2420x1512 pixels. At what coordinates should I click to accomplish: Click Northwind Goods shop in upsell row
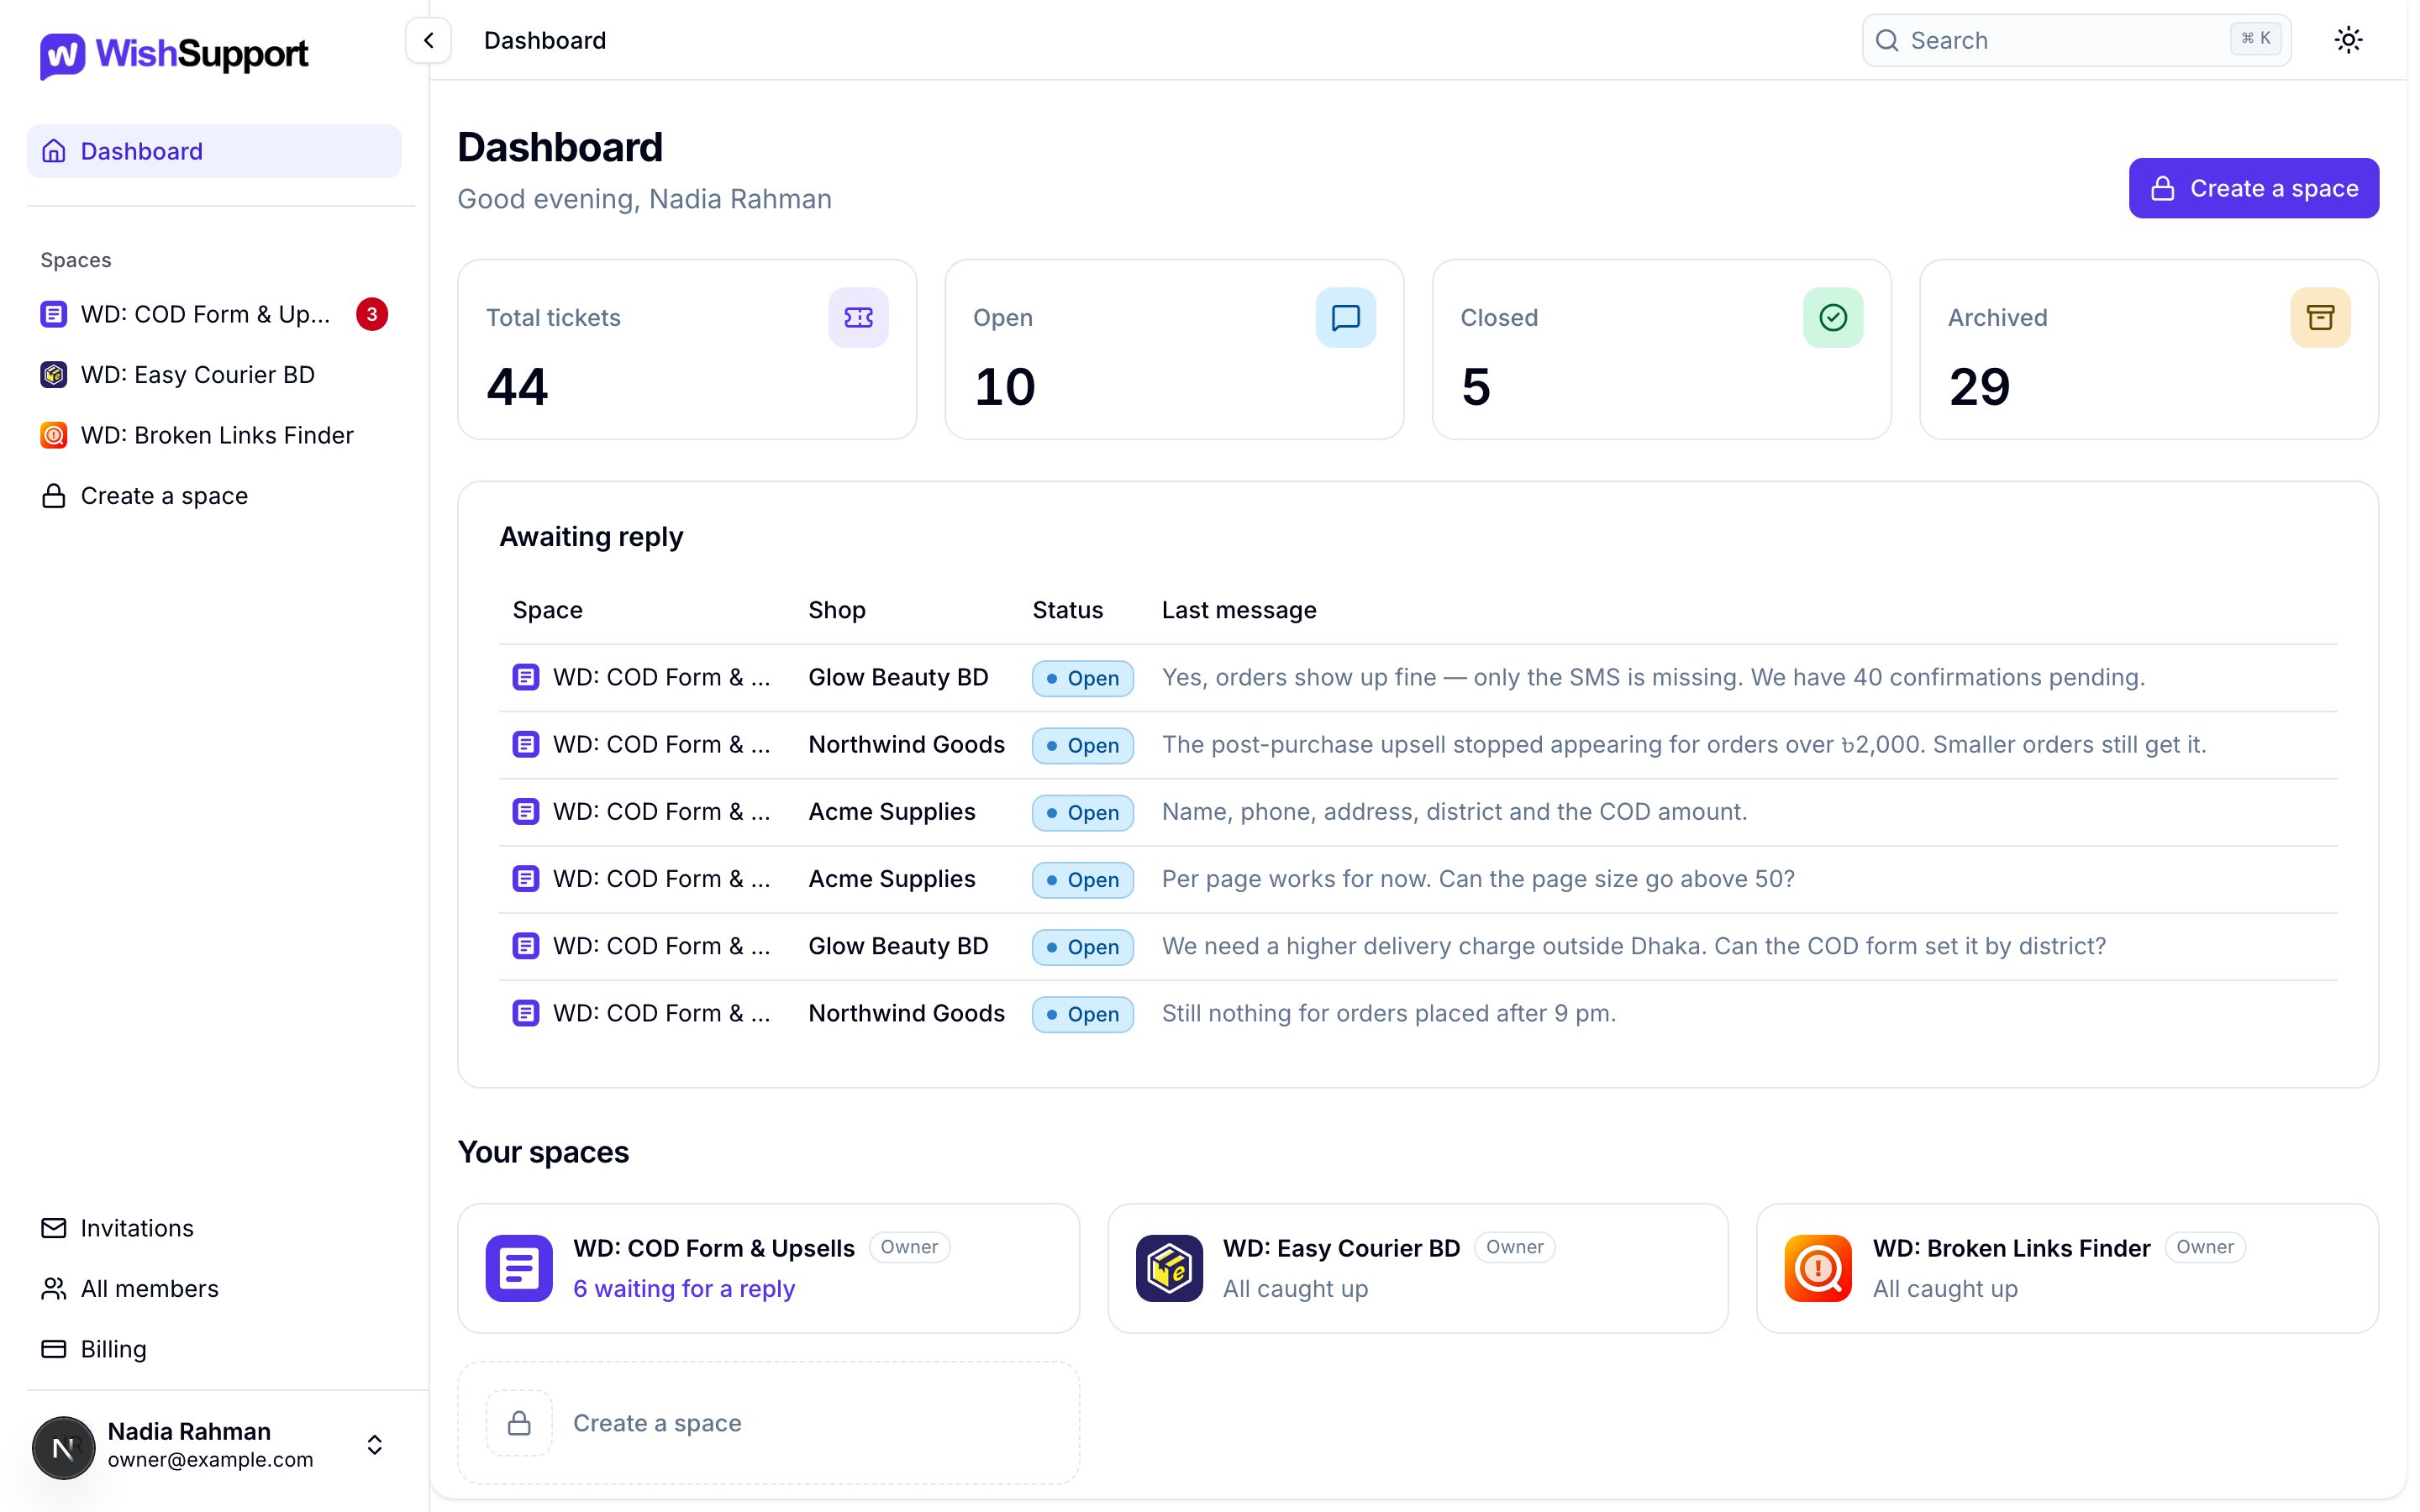[906, 745]
